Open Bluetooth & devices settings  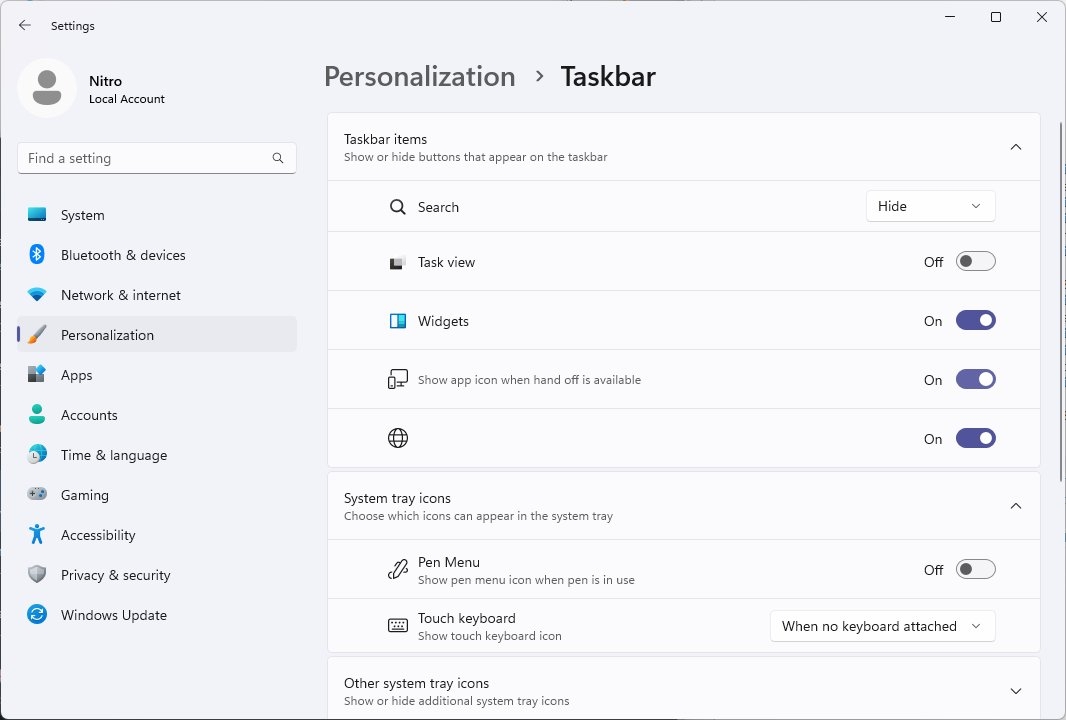click(157, 255)
